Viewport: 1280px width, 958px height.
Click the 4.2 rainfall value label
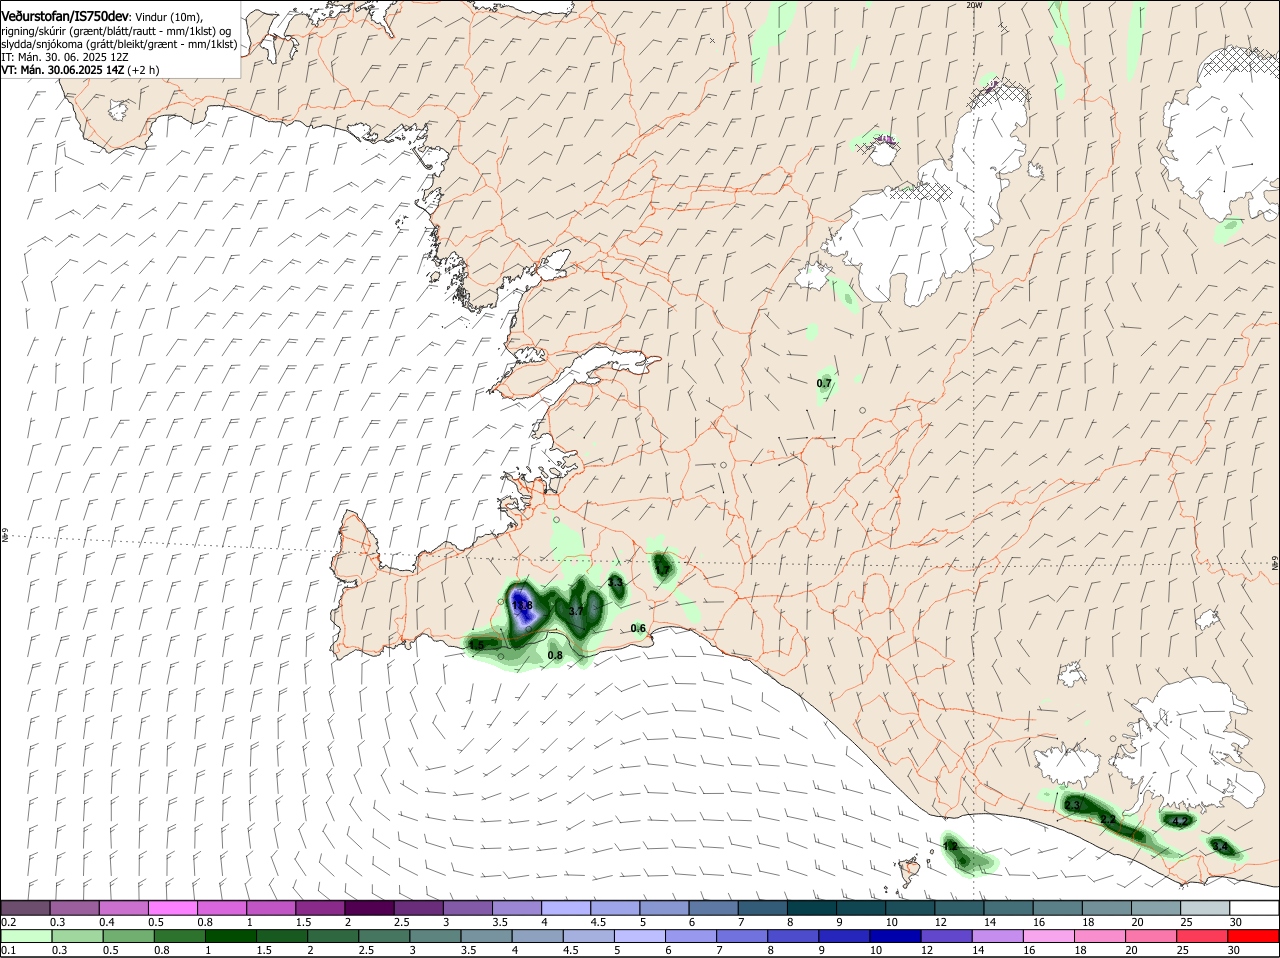click(x=1179, y=821)
